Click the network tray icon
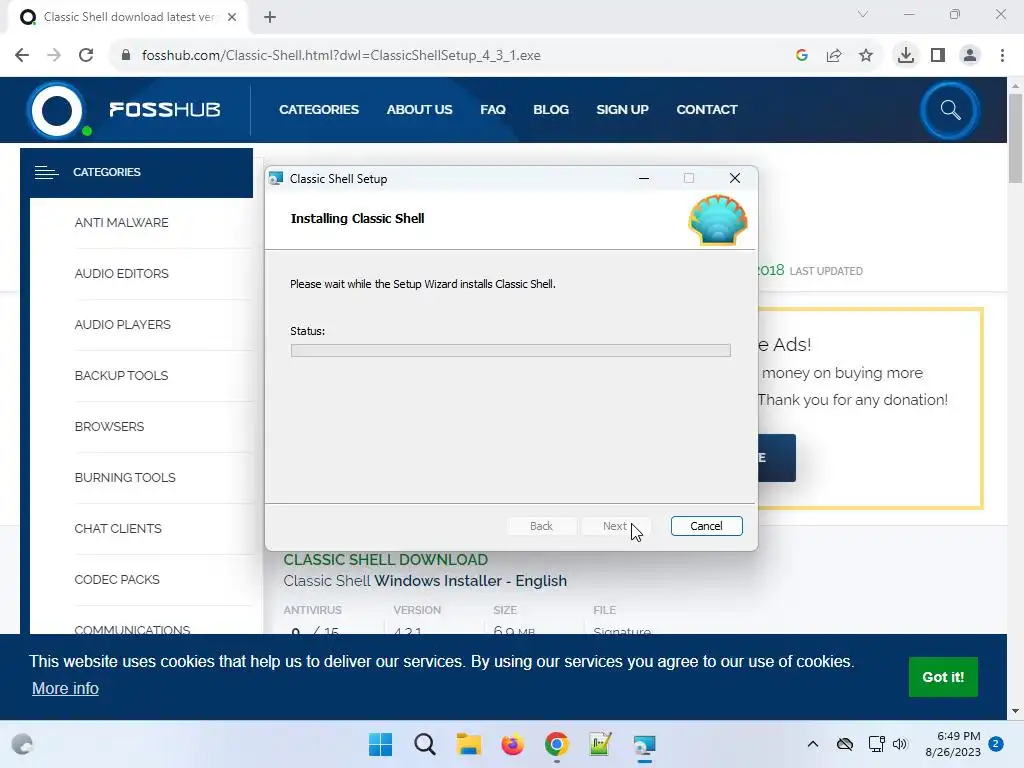The image size is (1024, 768). 876,744
